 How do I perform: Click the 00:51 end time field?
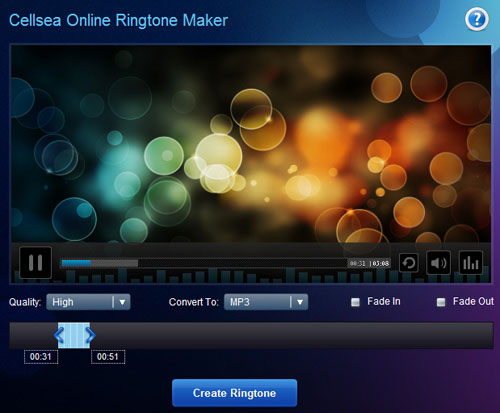pyautogui.click(x=108, y=357)
